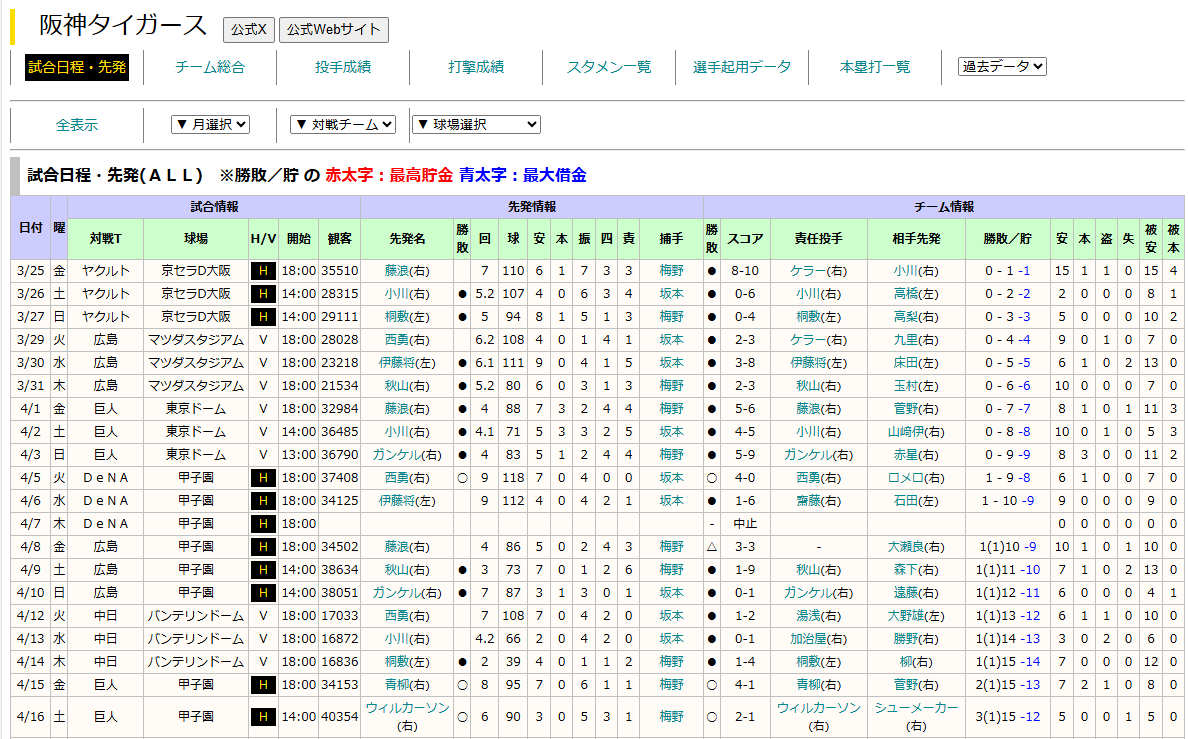Open the 投手成績 tab

343,67
